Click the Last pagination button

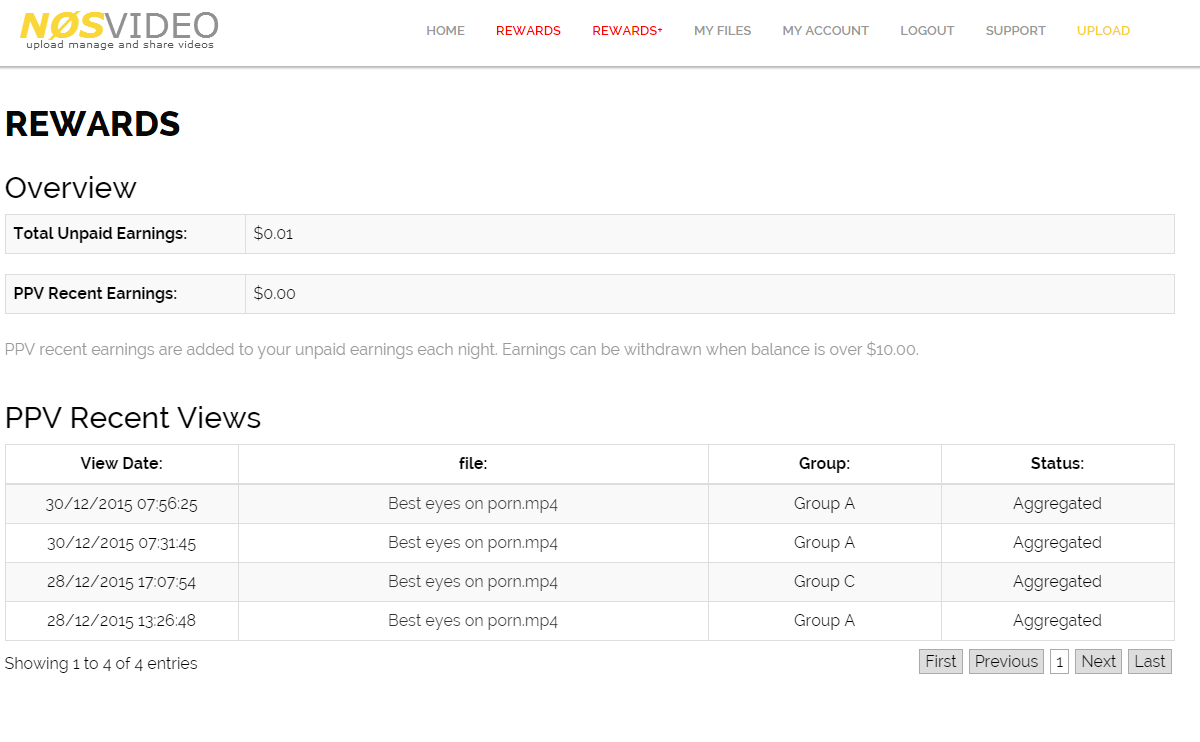[1150, 661]
